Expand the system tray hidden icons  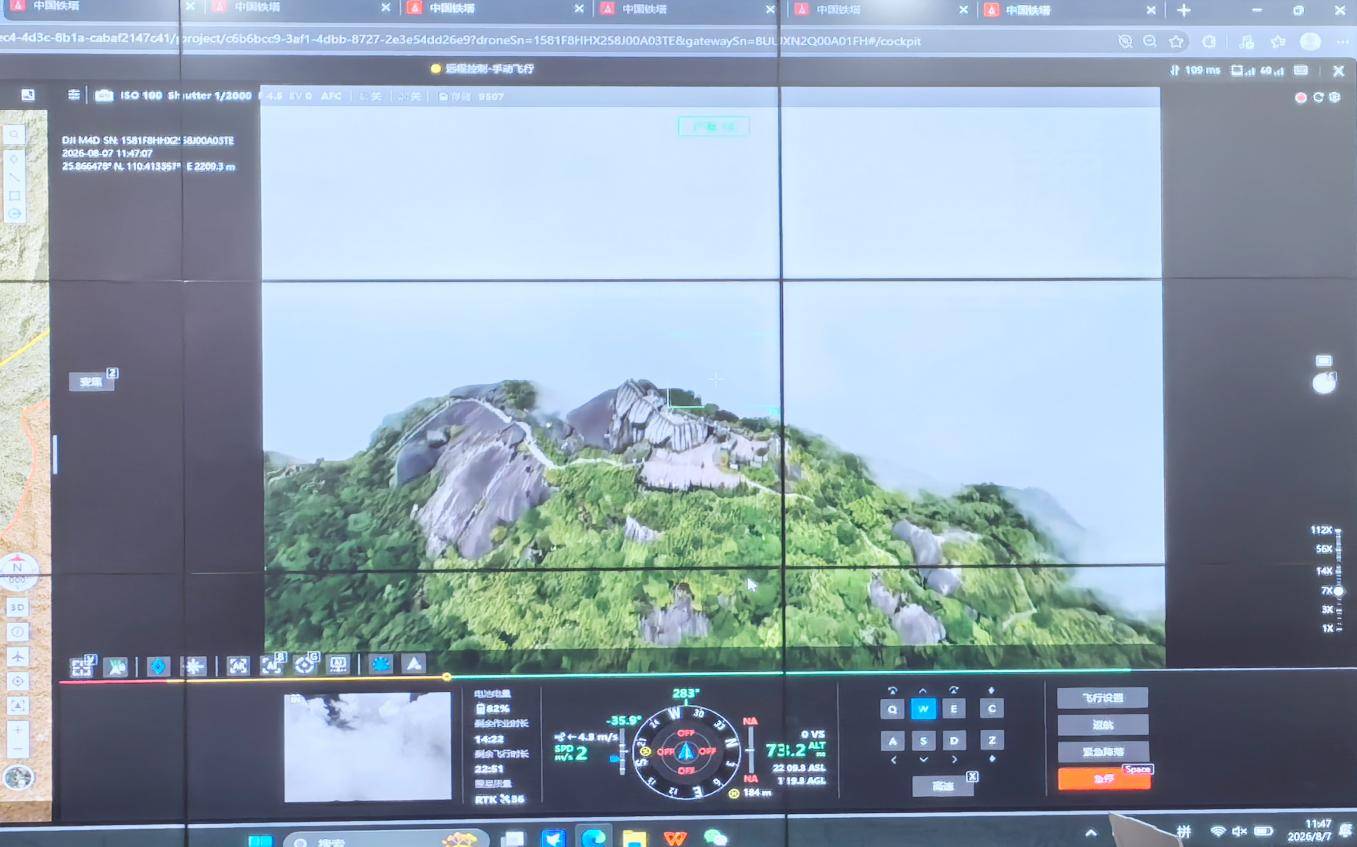point(1090,832)
